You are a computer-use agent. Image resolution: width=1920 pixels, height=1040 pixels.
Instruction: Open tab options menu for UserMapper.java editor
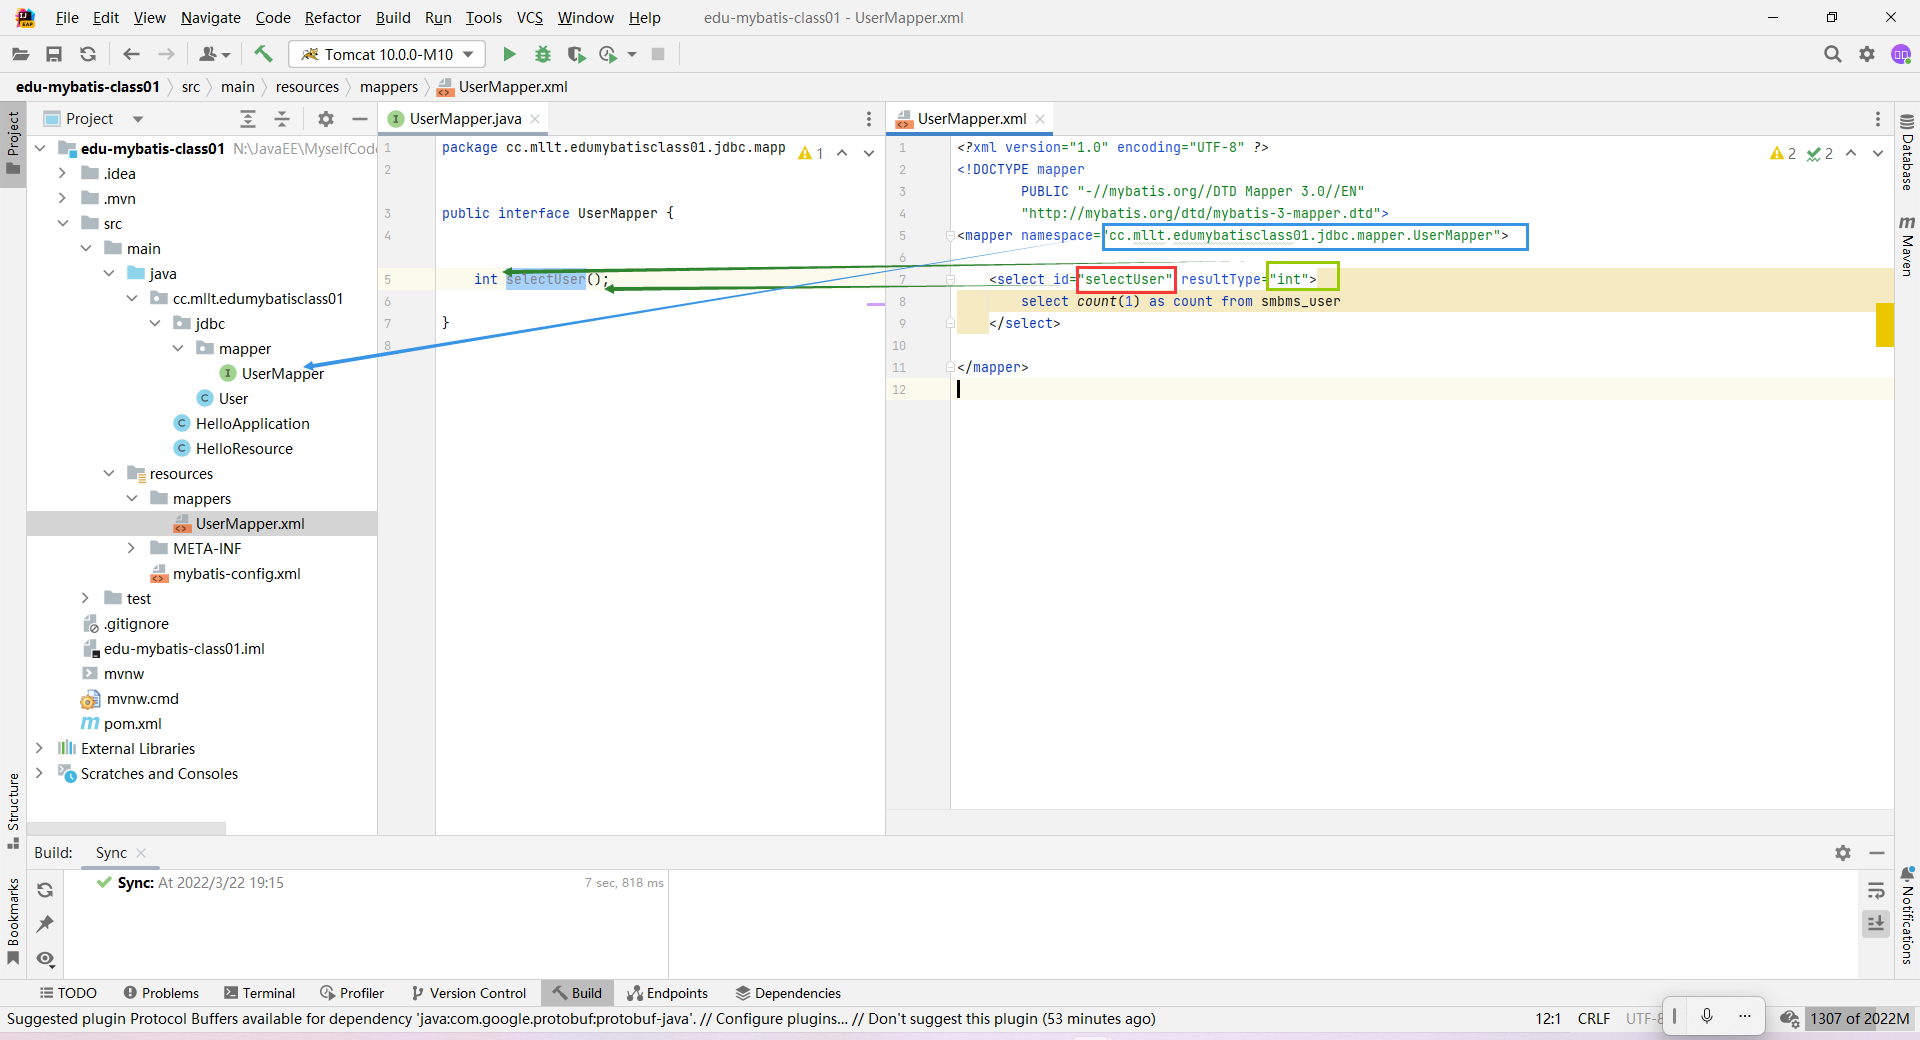coord(868,119)
